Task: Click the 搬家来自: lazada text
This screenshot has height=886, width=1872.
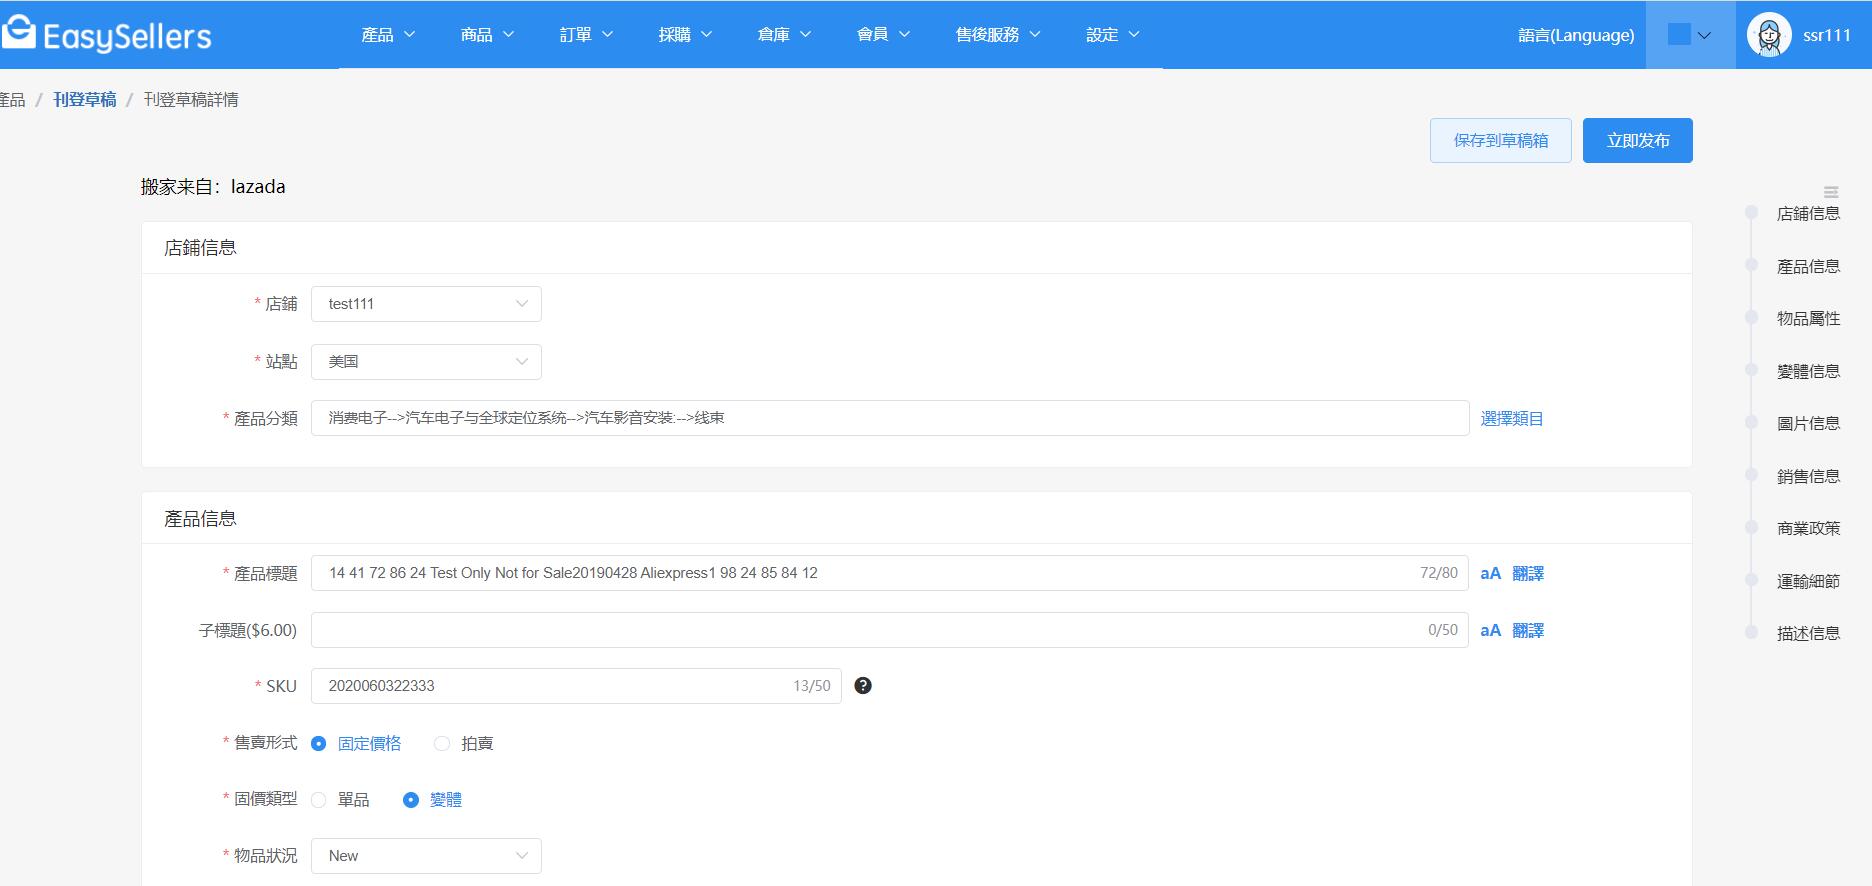Action: [213, 187]
